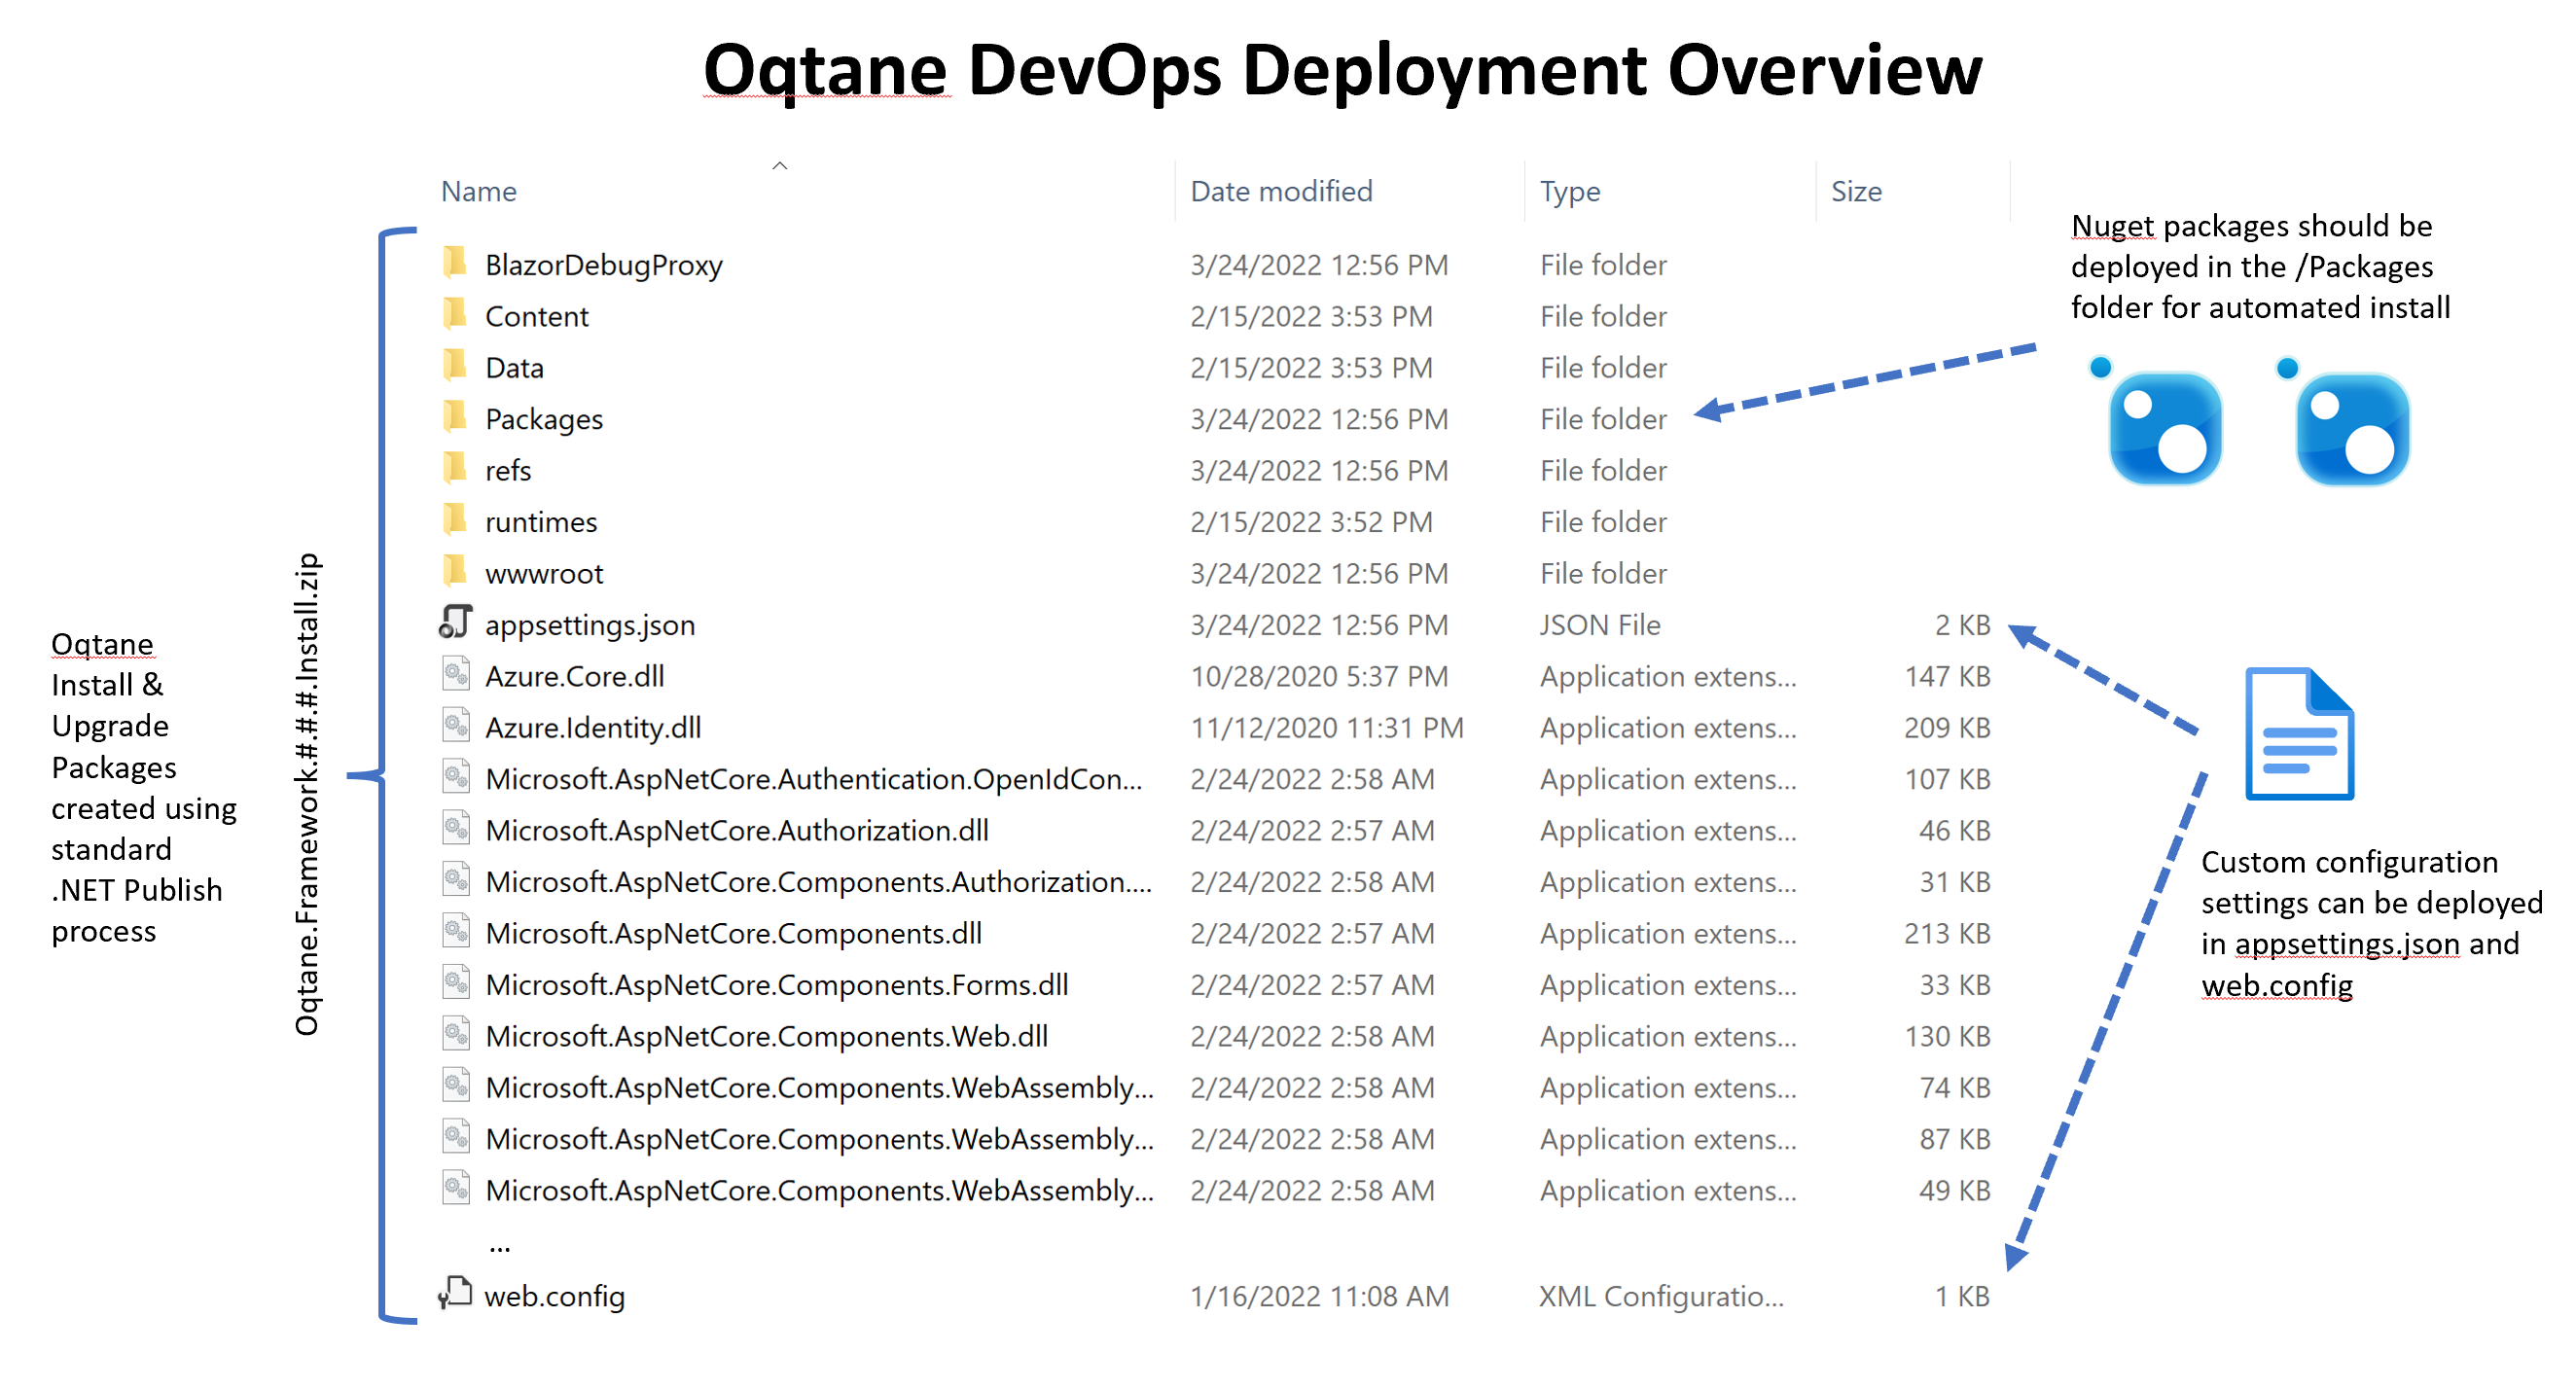Click the Microsoft.AspNetCore.Authorization.dll file icon
Viewport: 2576px width, 1389px height.
(456, 829)
